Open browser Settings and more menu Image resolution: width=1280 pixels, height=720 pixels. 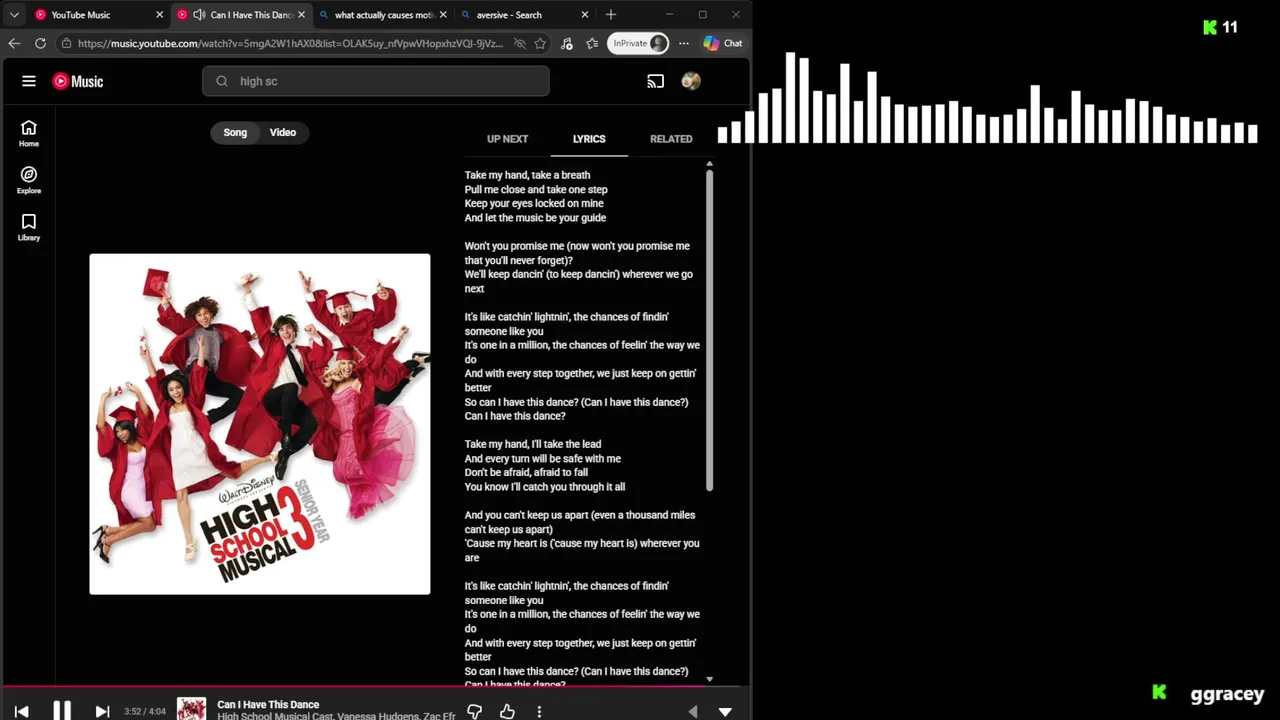[684, 43]
